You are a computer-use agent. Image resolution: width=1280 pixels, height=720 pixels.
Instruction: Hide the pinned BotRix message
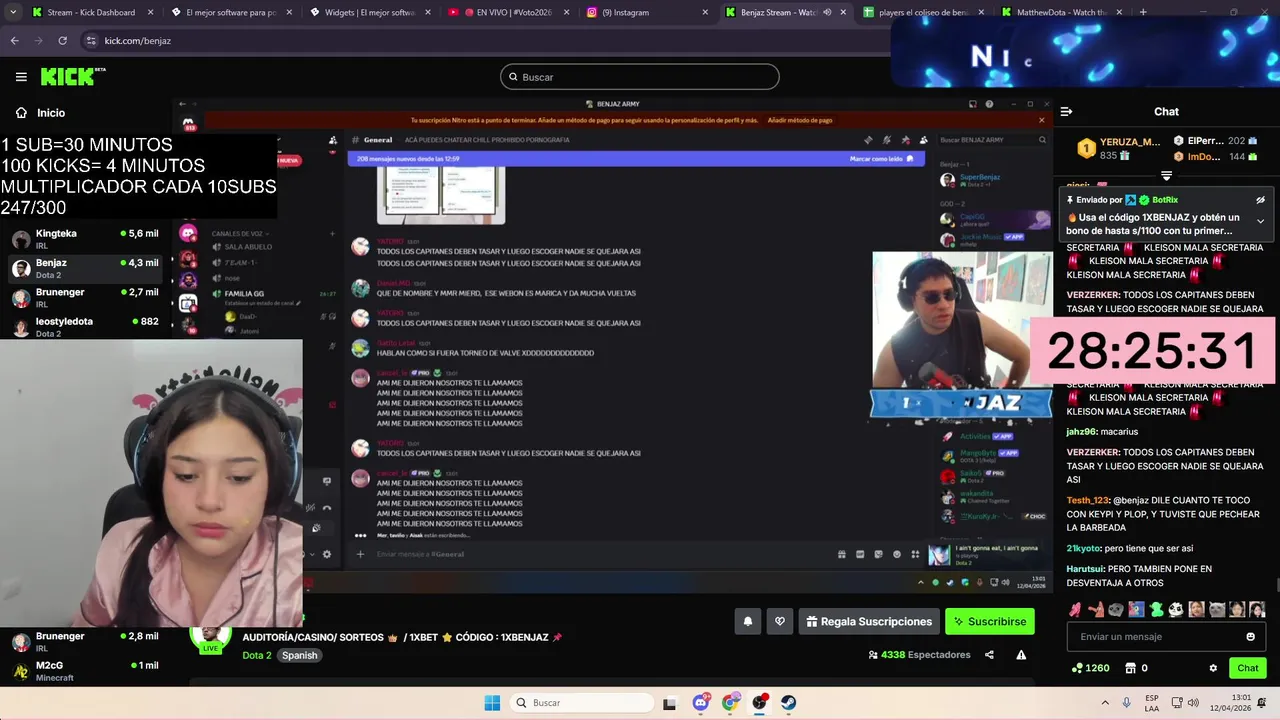pyautogui.click(x=1260, y=200)
